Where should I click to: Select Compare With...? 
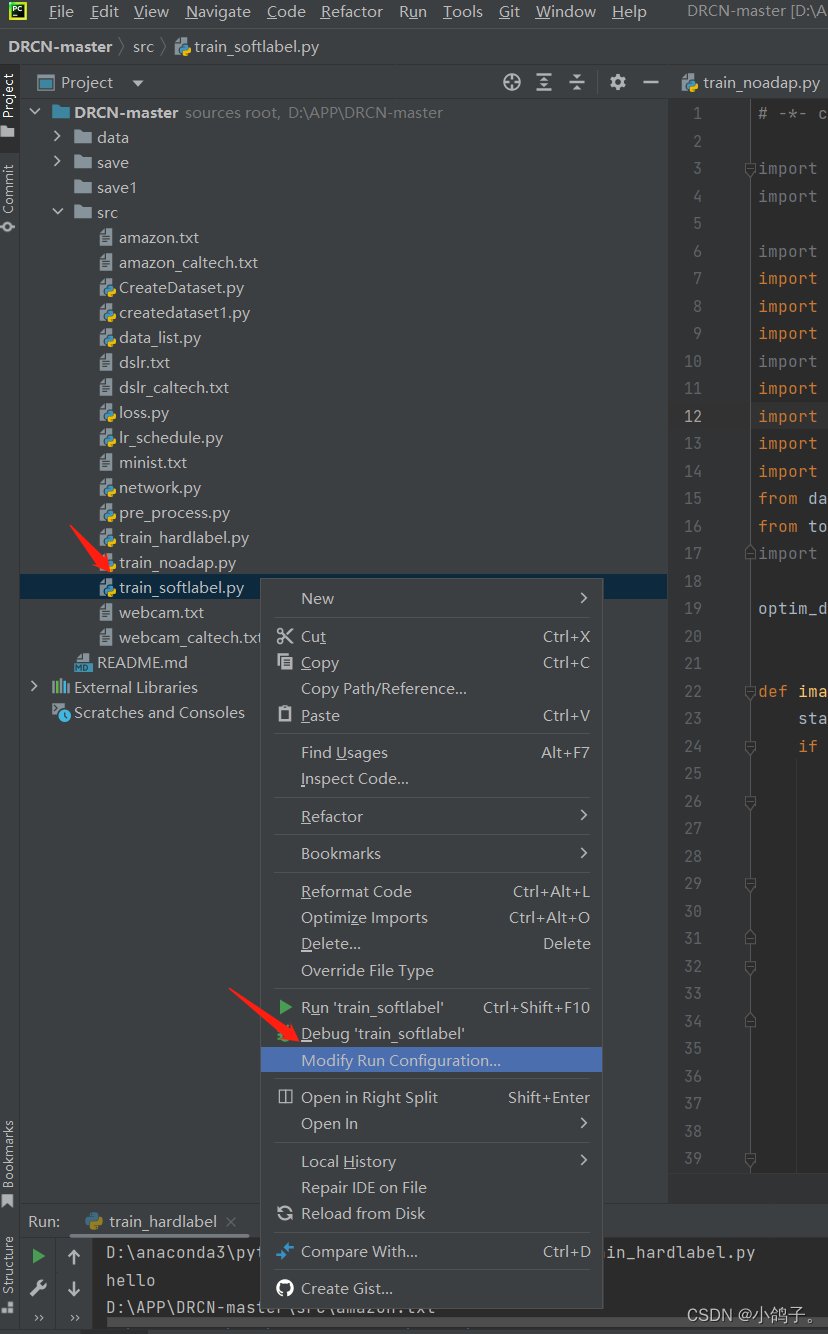coord(431,1251)
